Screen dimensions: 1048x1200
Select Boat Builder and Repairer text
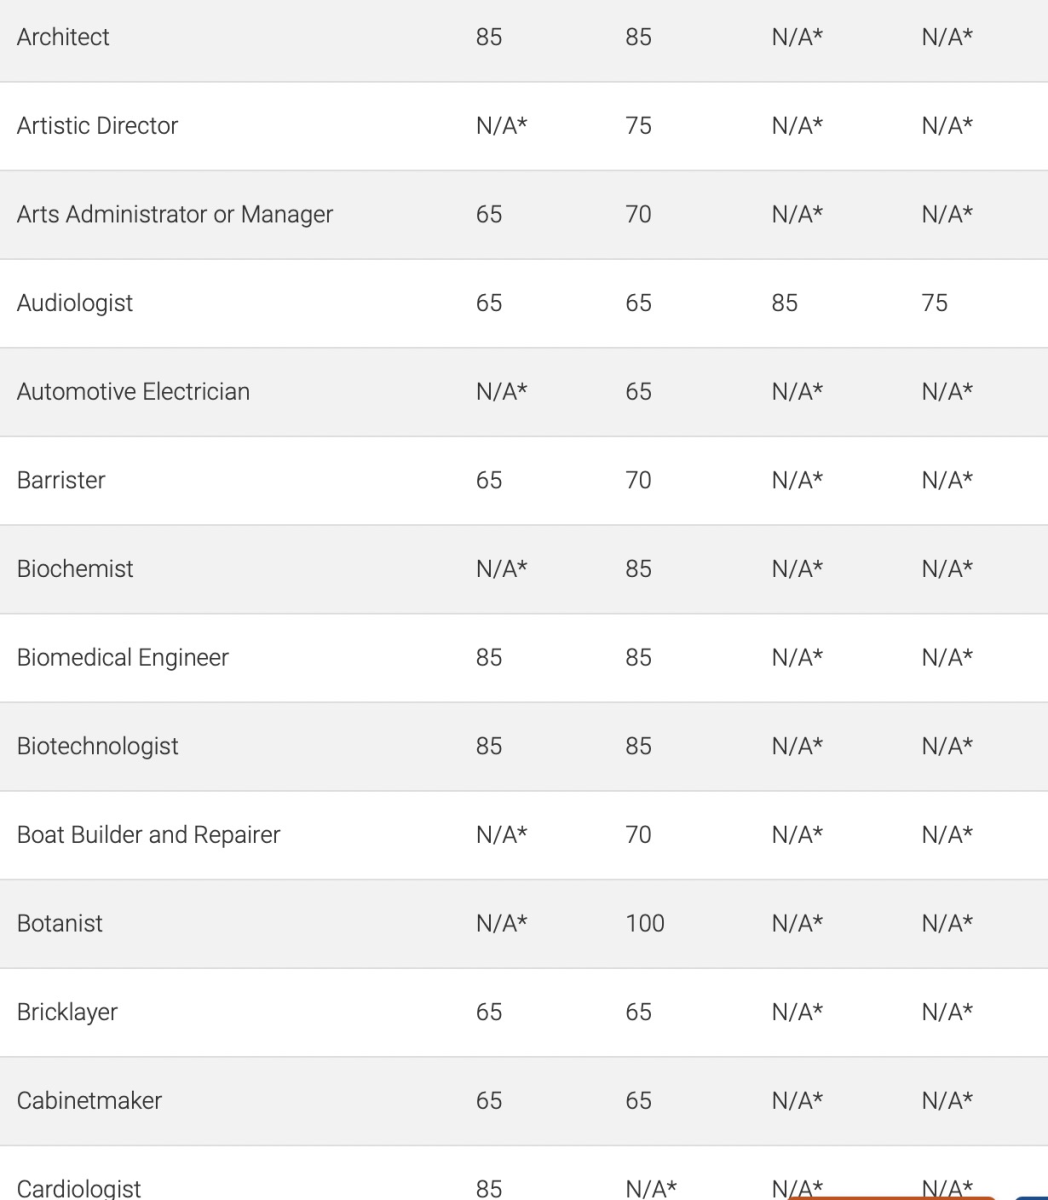[x=149, y=834]
